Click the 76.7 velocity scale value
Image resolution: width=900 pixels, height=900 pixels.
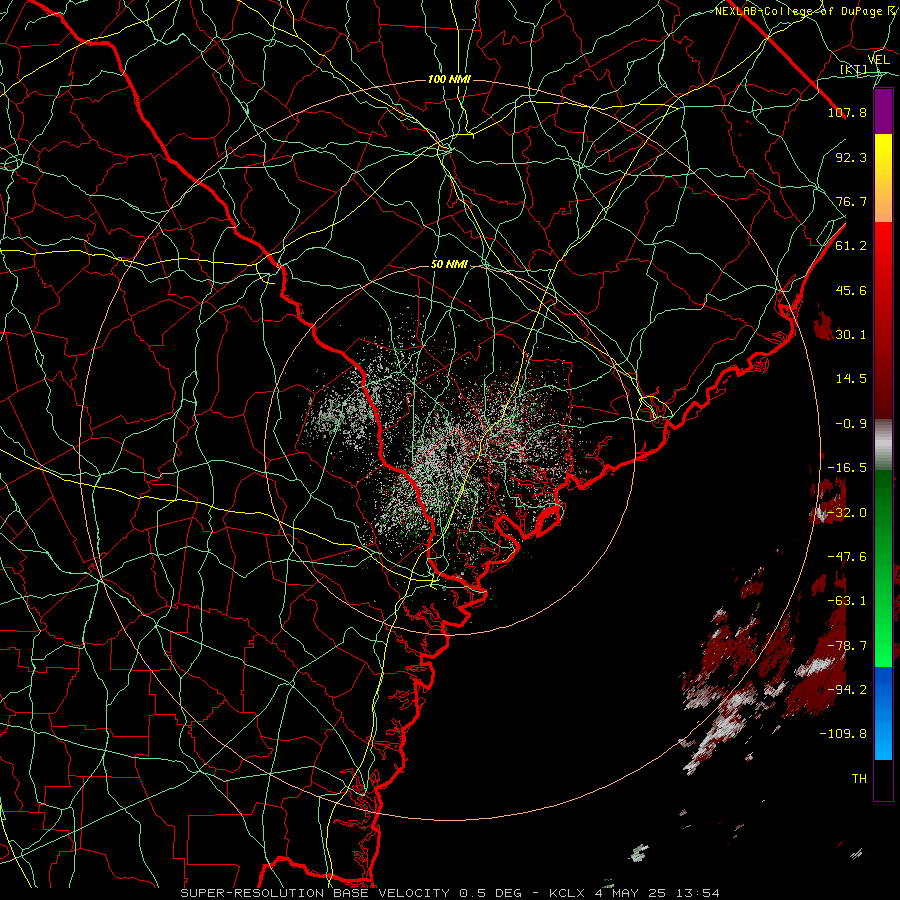click(x=851, y=201)
